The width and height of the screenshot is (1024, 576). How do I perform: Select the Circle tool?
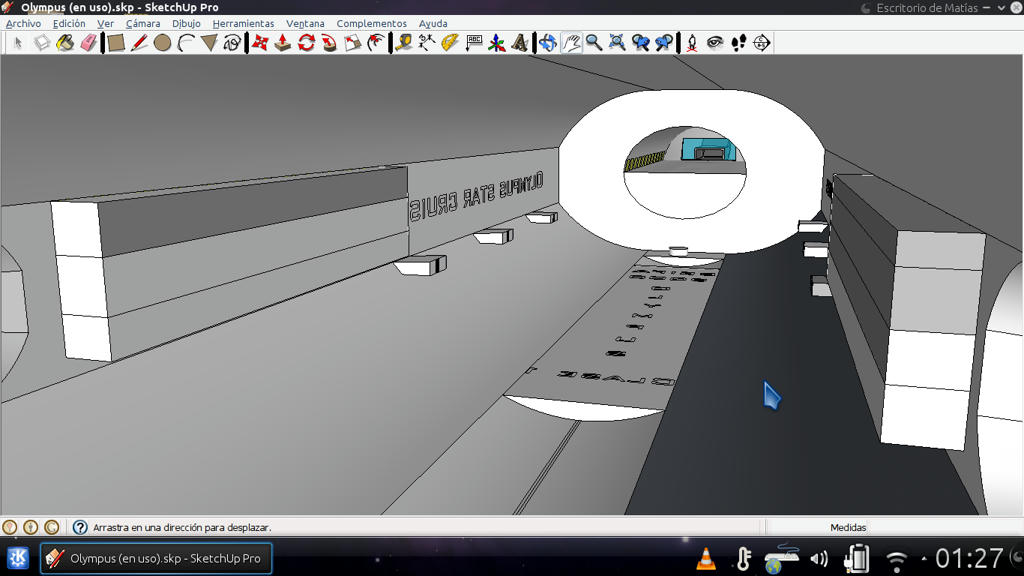coord(163,43)
